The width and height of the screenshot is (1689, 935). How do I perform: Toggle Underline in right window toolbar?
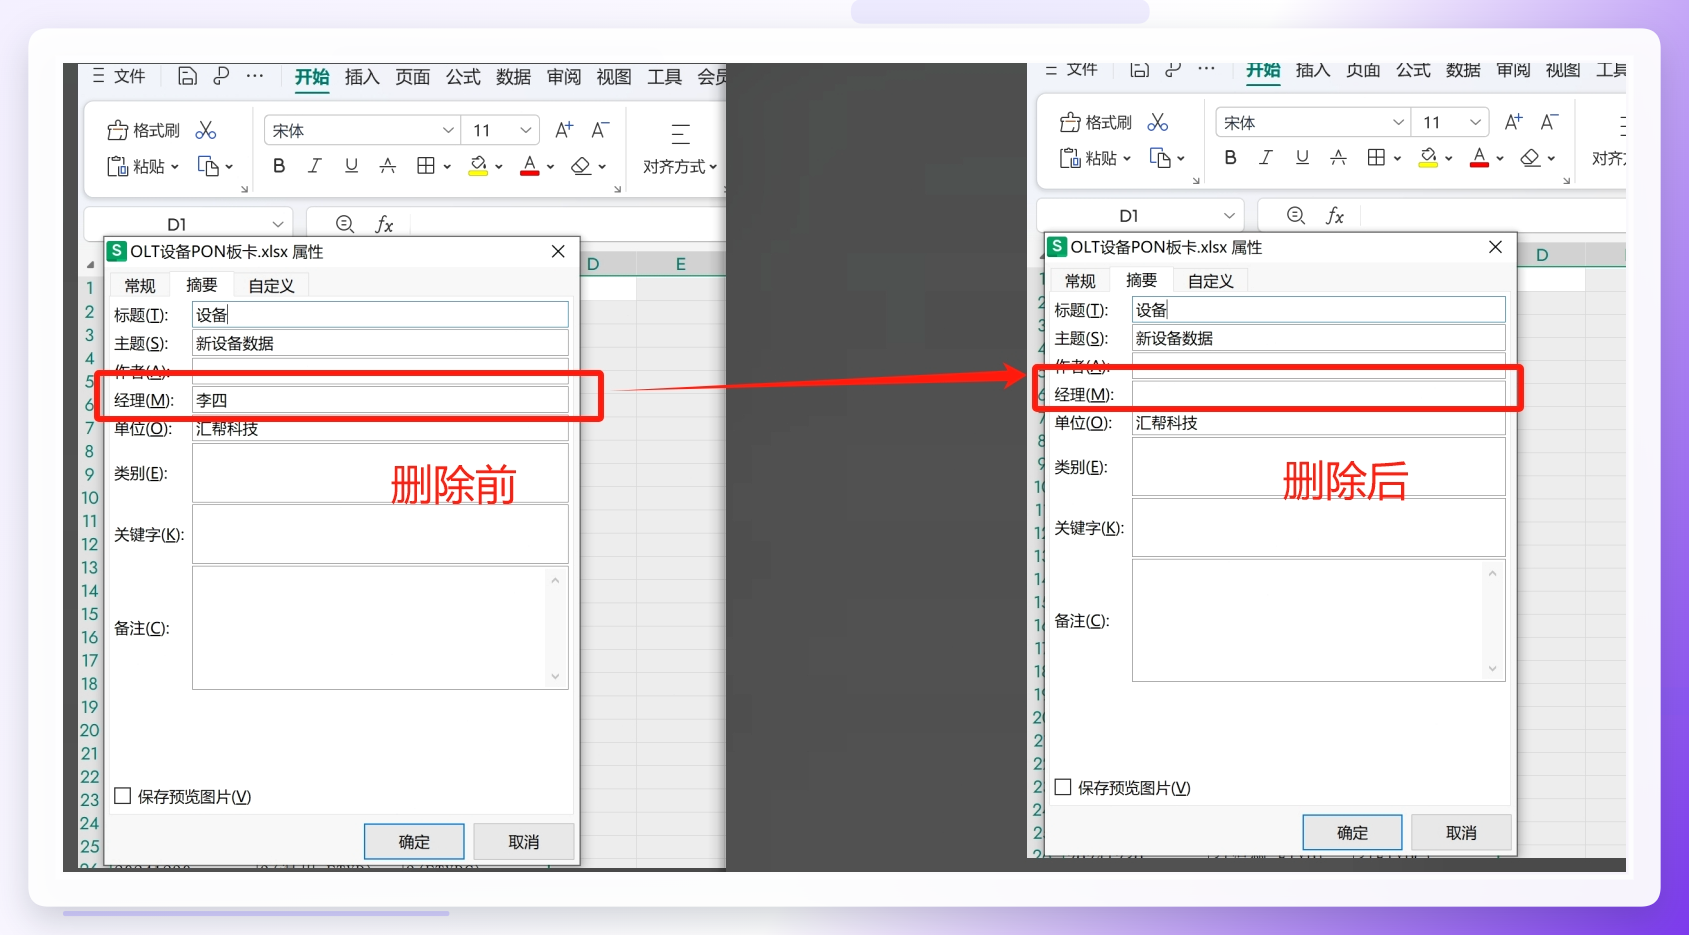coord(1302,158)
